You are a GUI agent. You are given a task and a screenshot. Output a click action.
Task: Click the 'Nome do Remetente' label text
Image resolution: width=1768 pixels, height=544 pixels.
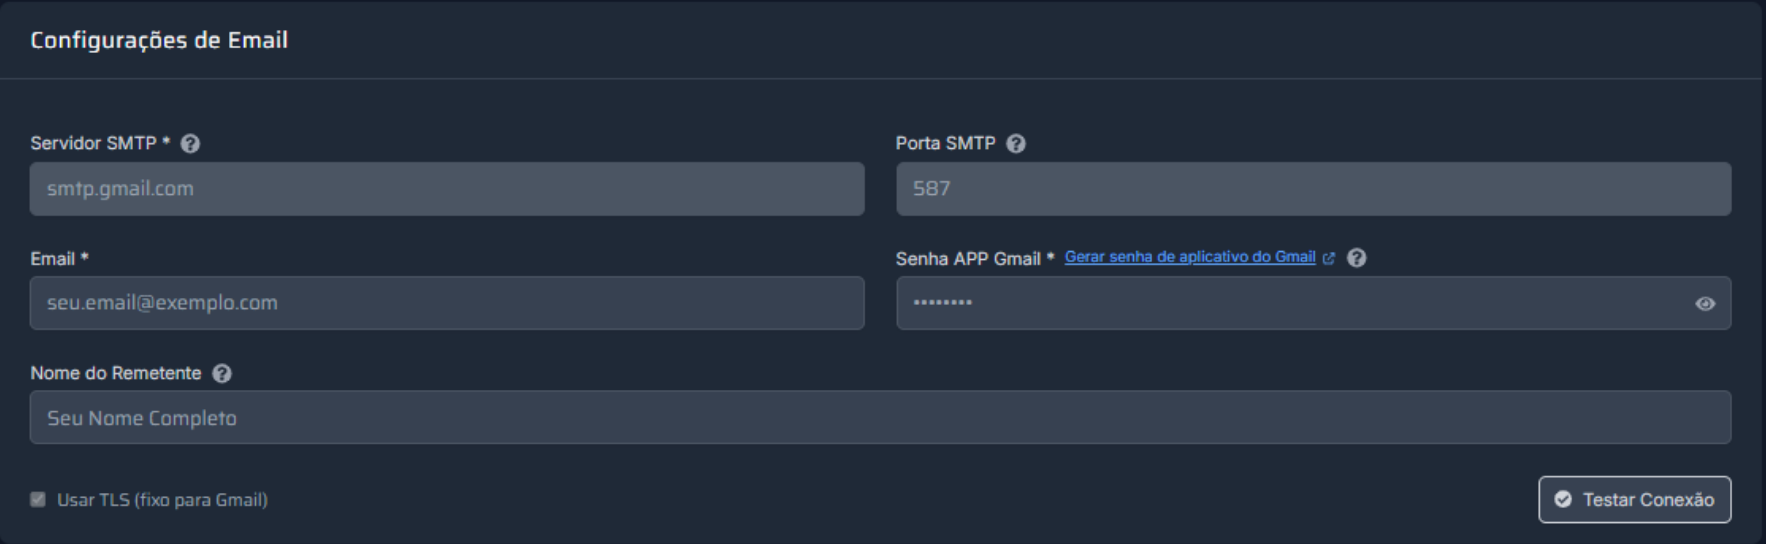click(x=116, y=373)
